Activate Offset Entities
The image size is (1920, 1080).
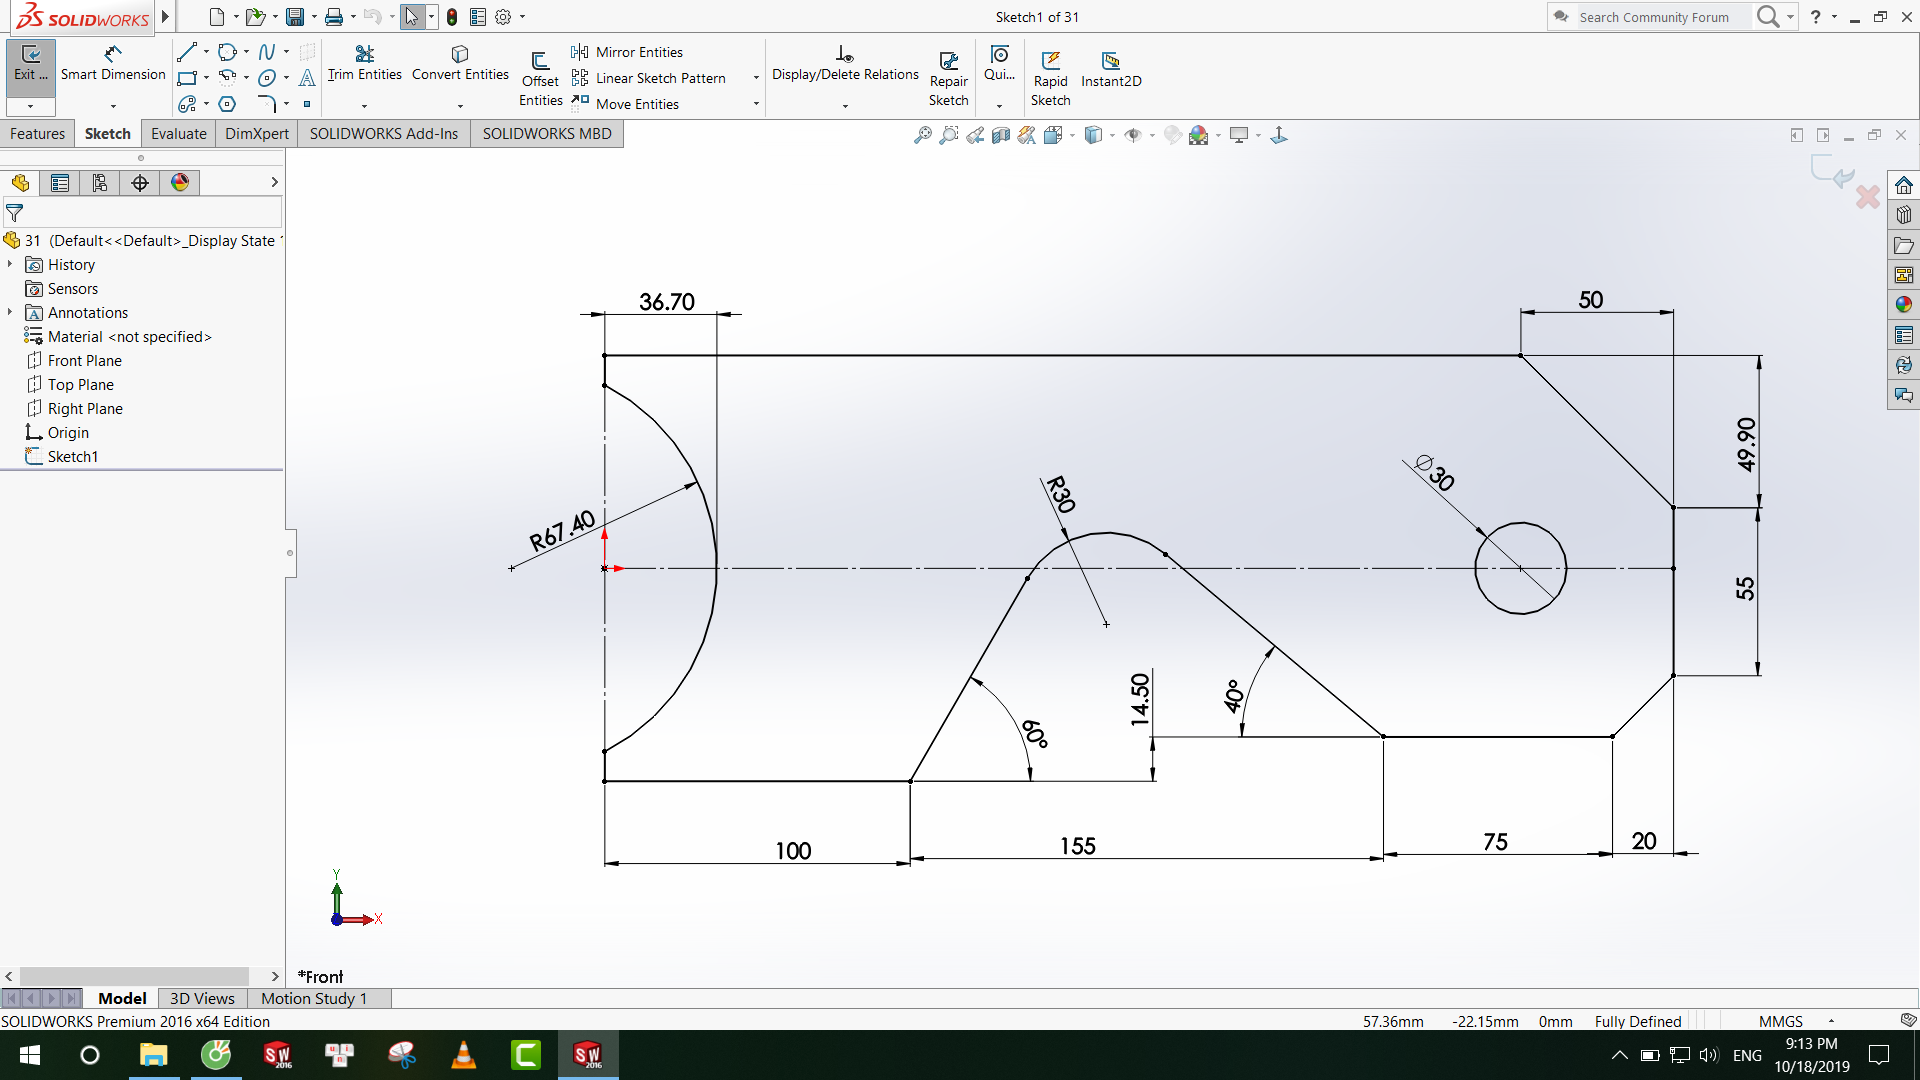click(x=540, y=78)
